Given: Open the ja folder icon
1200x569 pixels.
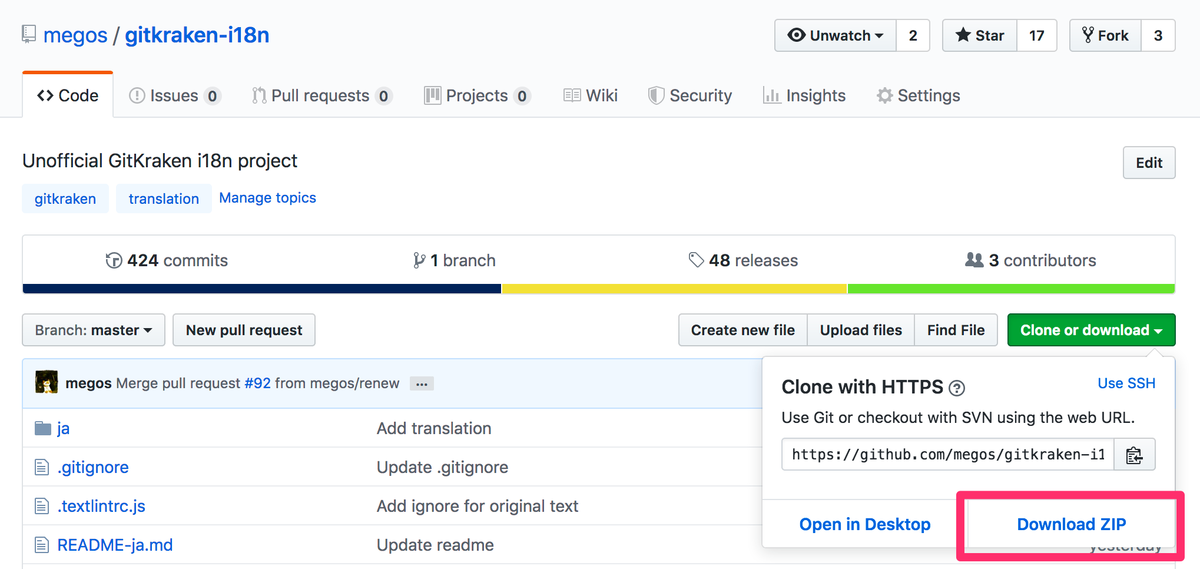Looking at the screenshot, I should (x=42, y=428).
